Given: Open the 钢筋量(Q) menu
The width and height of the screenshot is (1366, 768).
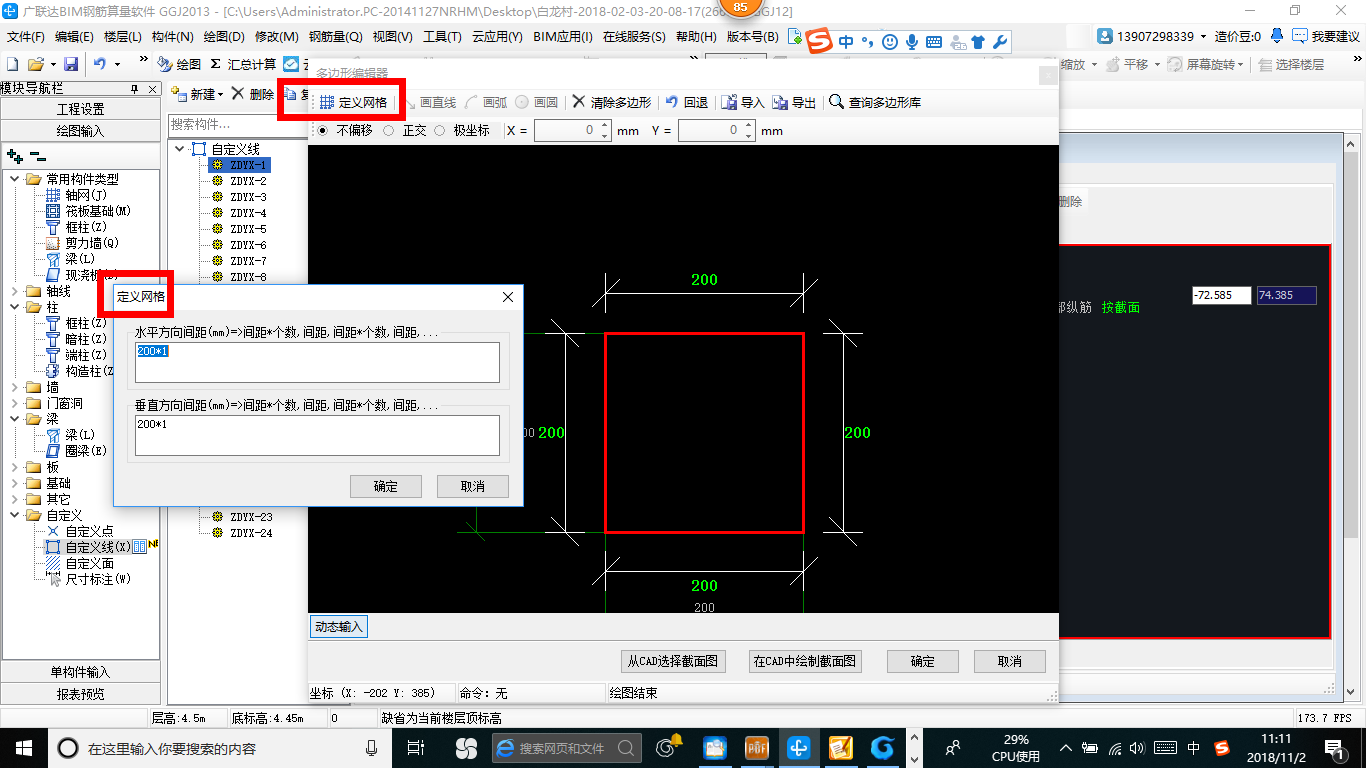Looking at the screenshot, I should (335, 37).
